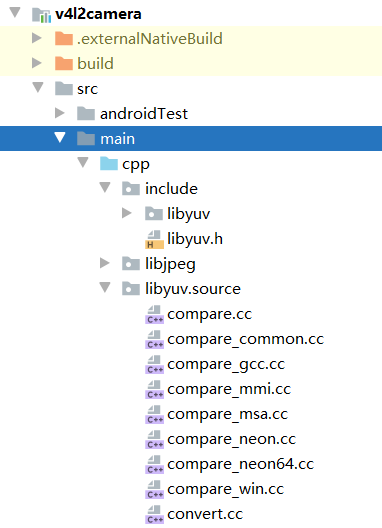This screenshot has width=382, height=528.
Task: Open the compare_common.cc file name
Action: 246,339
